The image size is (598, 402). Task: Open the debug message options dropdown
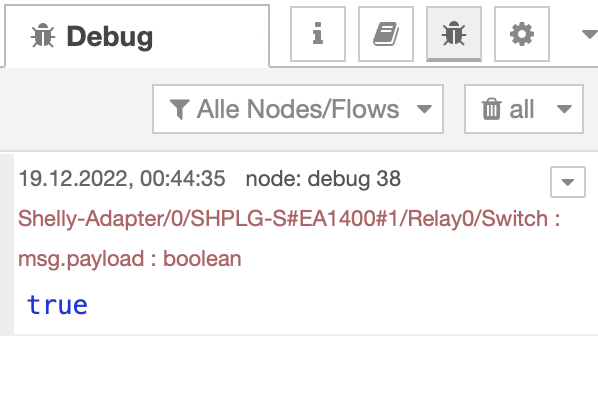567,182
